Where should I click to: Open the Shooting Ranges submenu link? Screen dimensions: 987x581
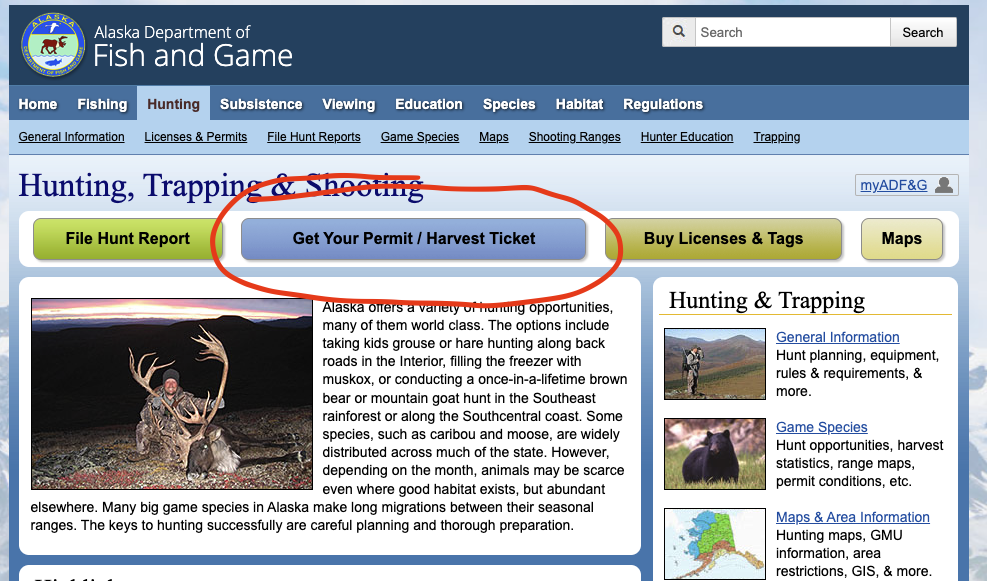coord(574,137)
